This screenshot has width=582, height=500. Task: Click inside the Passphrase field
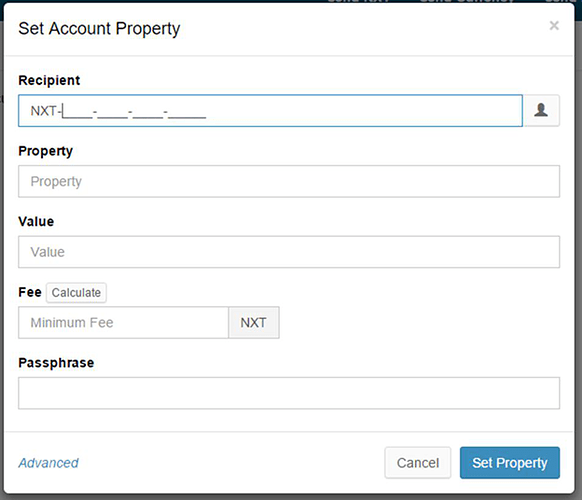[x=289, y=393]
